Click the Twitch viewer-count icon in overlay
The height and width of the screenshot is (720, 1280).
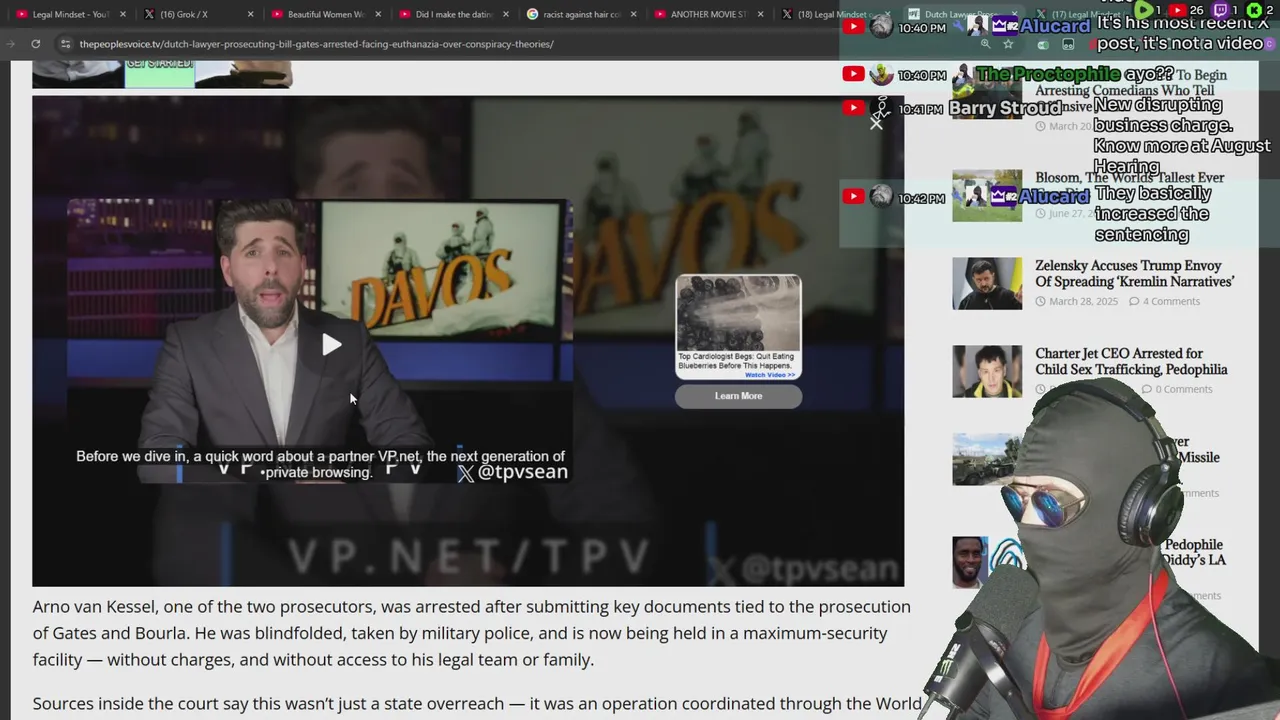point(1220,10)
